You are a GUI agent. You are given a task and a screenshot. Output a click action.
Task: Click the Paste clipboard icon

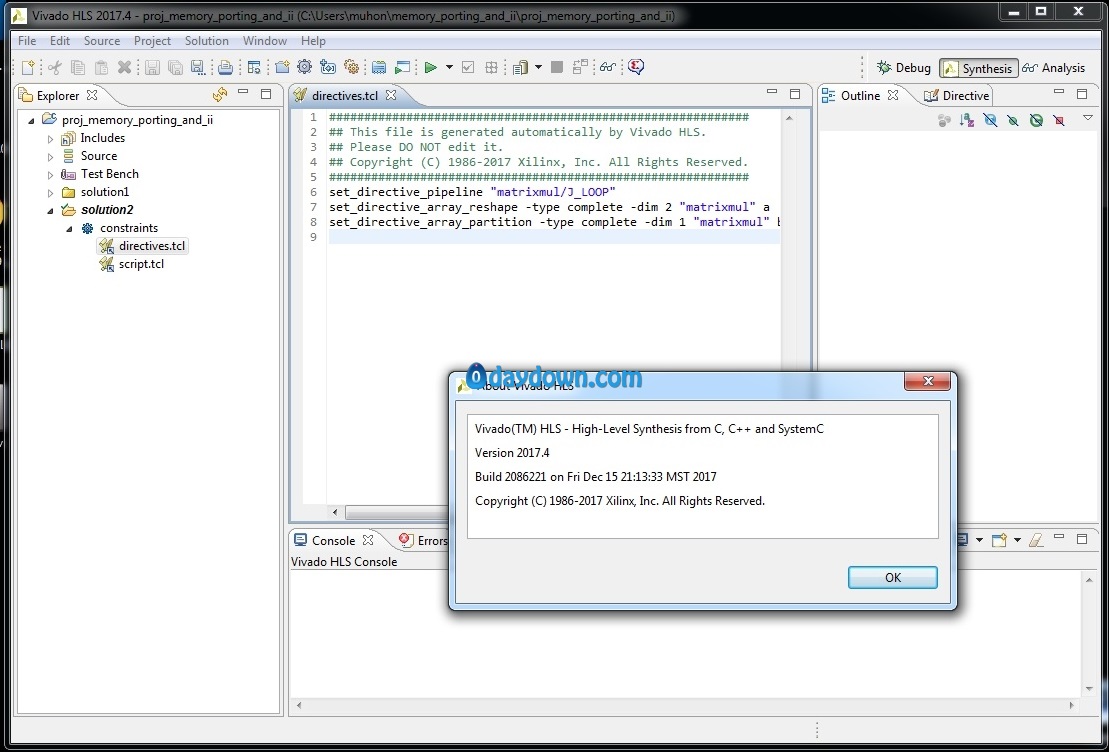coord(101,67)
